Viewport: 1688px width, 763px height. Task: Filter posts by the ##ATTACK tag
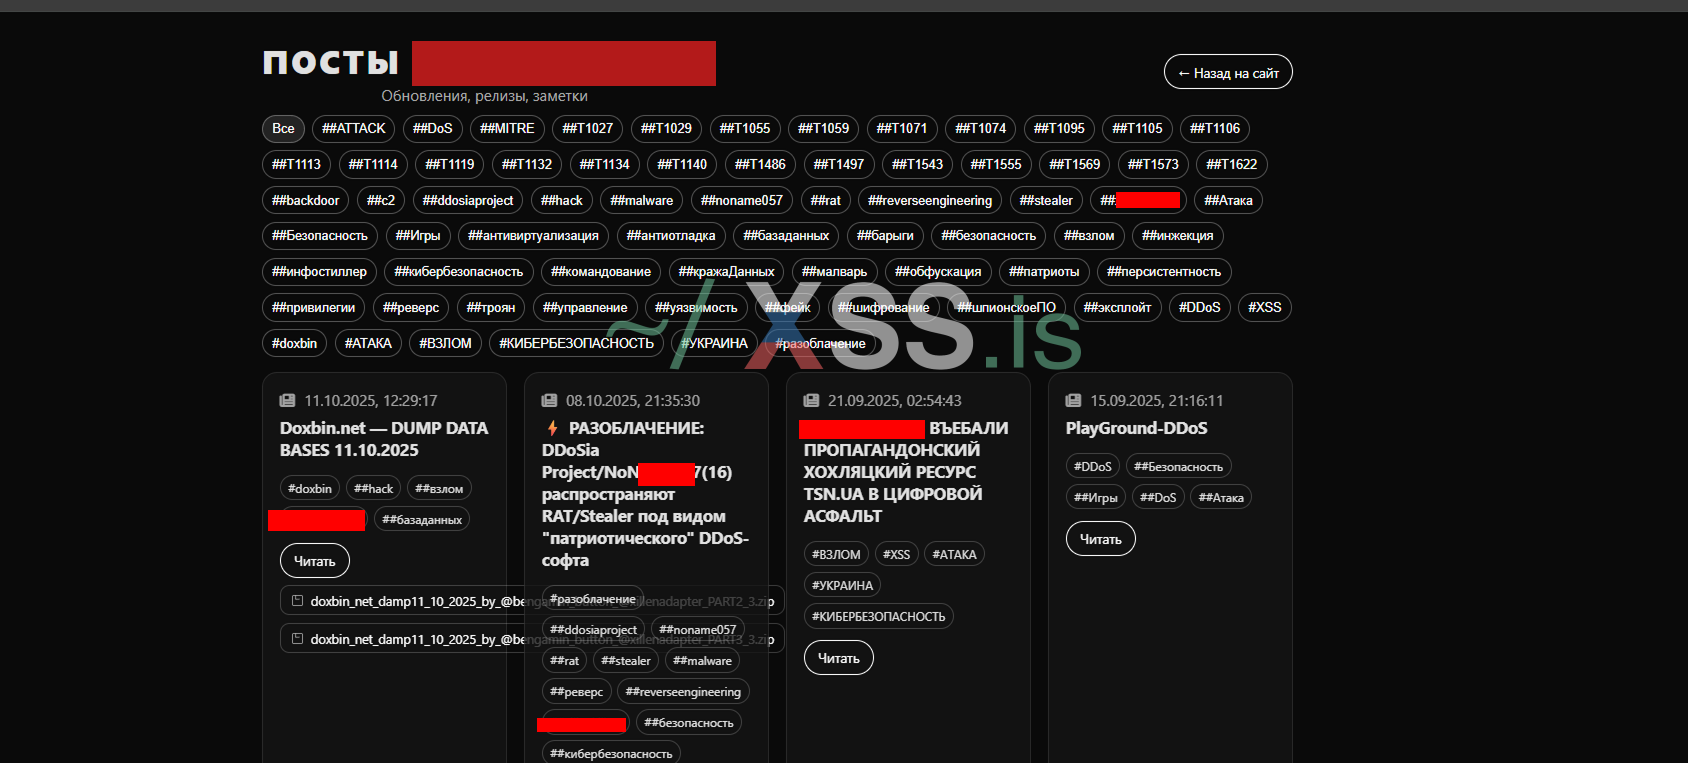tap(354, 128)
